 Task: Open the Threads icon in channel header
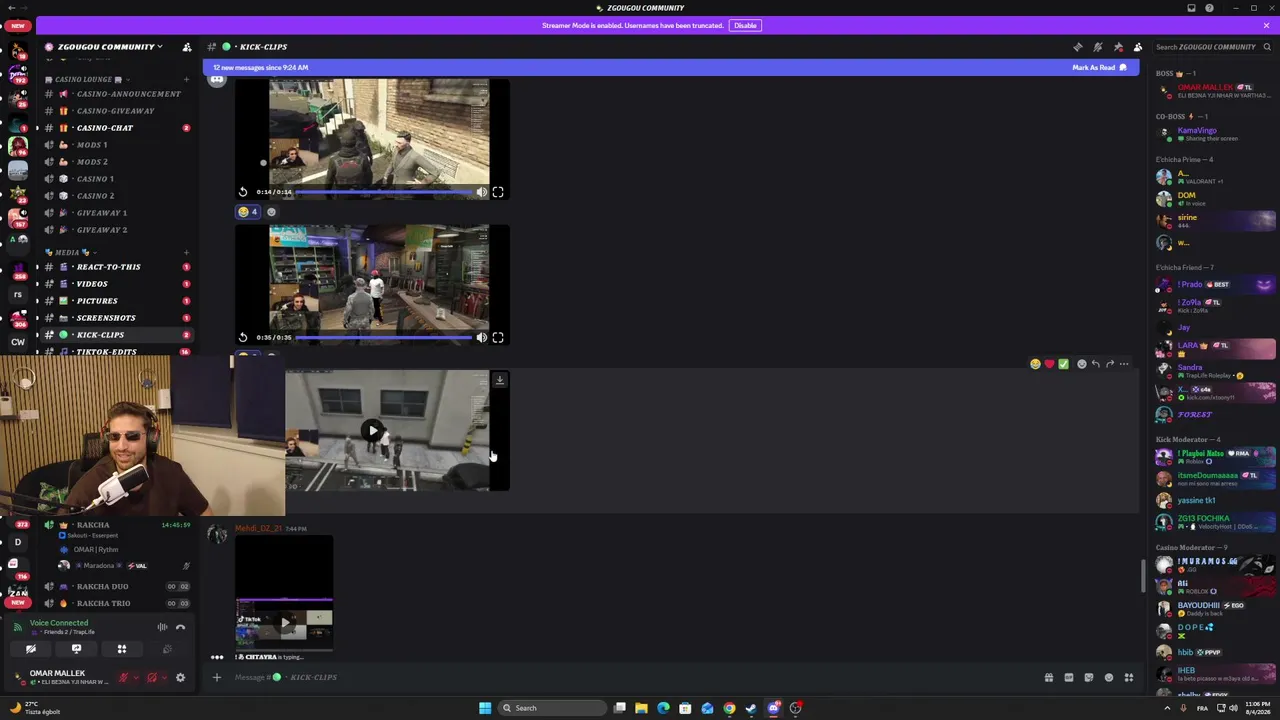click(x=1078, y=47)
